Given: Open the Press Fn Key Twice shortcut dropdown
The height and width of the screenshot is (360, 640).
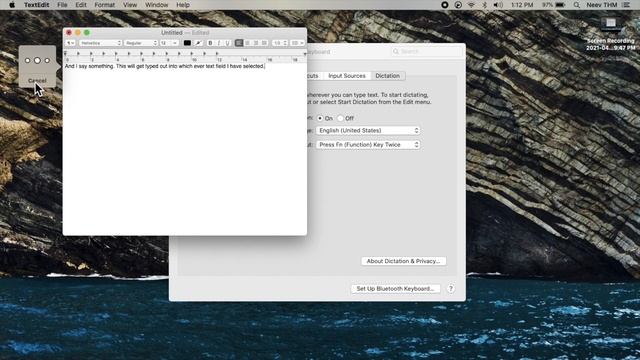Looking at the screenshot, I should click(368, 144).
